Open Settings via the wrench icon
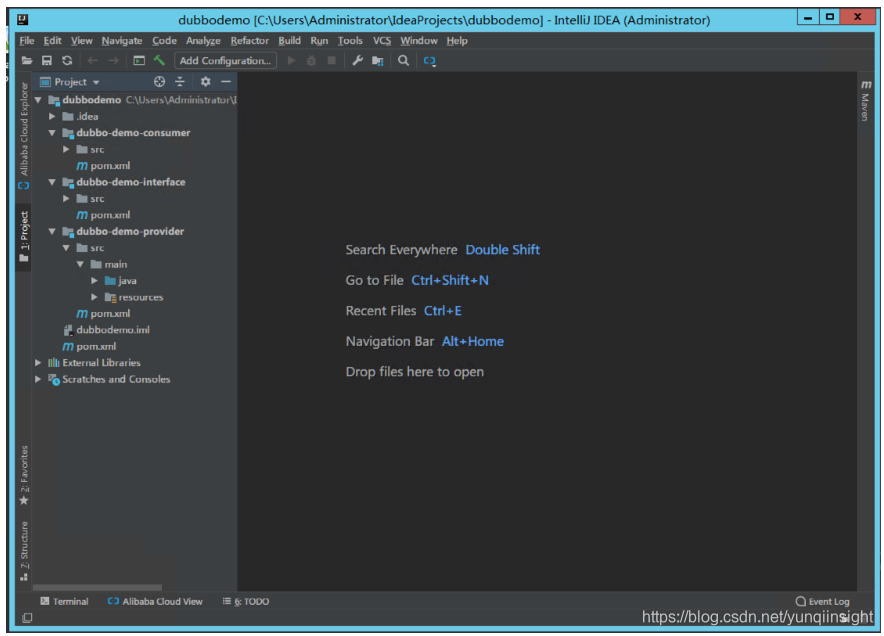This screenshot has height=636, width=884. pos(357,61)
